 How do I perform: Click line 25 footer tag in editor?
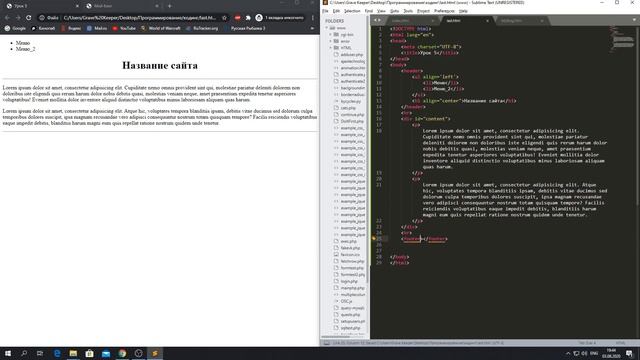[x=424, y=239]
